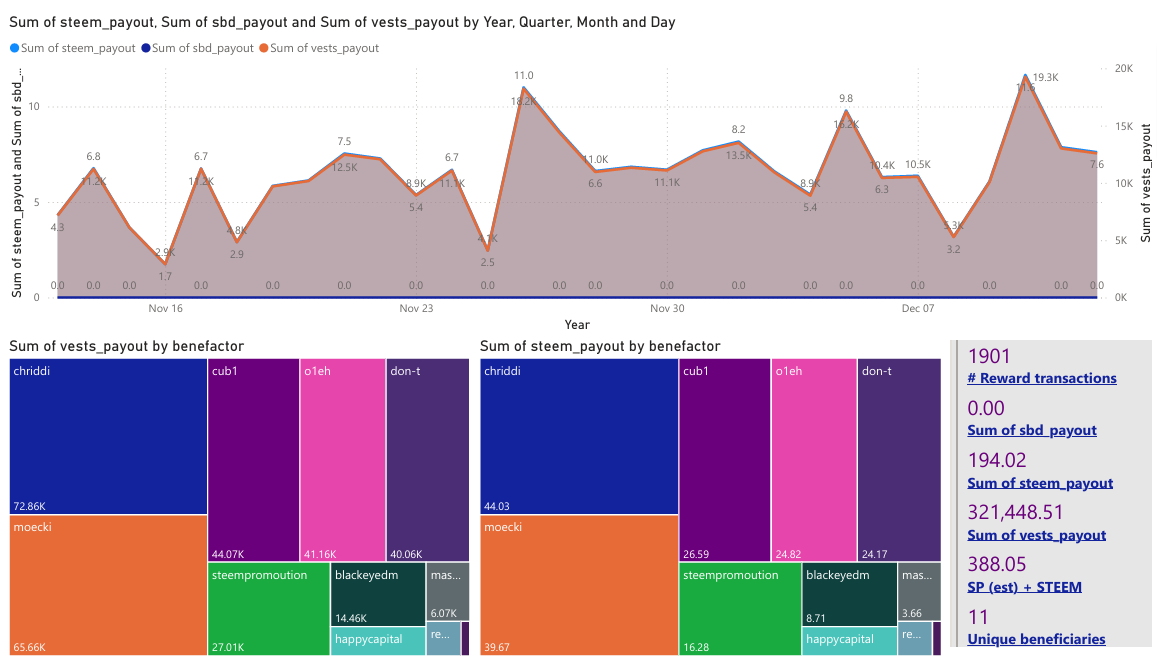Click the Sum of steem_payout card link
Screen dimensions: 1168x670
[1040, 483]
